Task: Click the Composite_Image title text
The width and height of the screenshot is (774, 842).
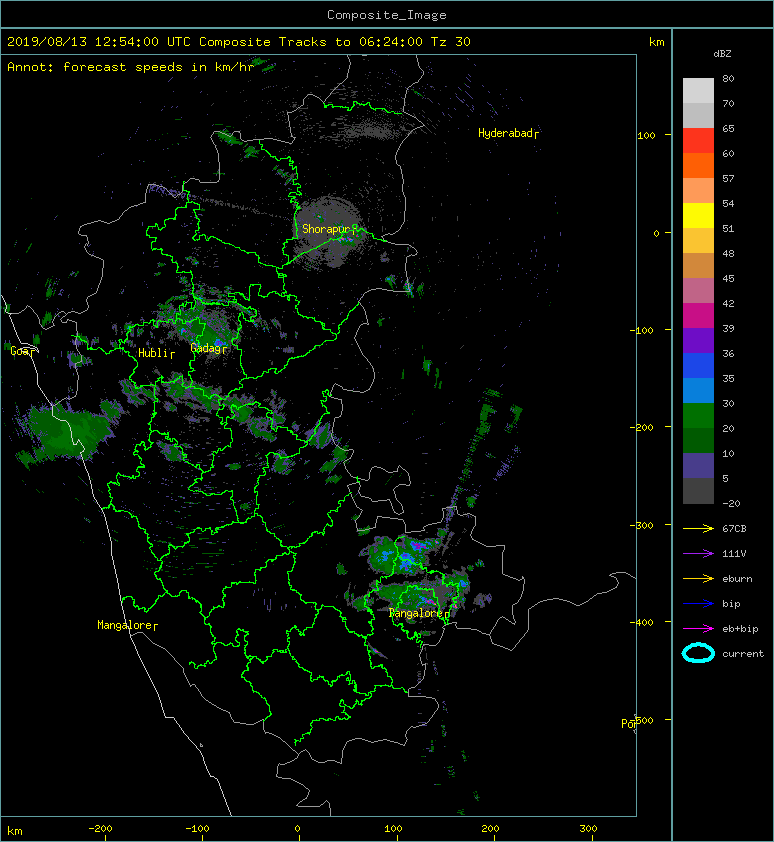Action: 387,15
